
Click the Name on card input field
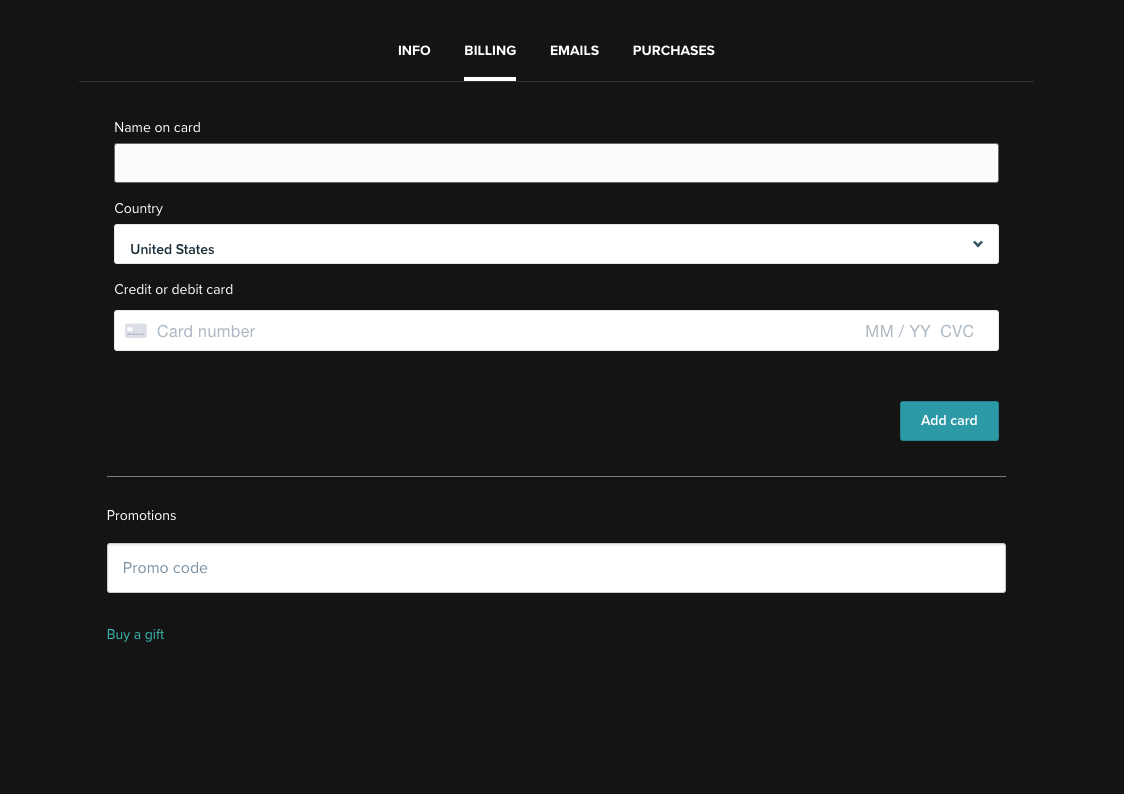click(x=556, y=162)
